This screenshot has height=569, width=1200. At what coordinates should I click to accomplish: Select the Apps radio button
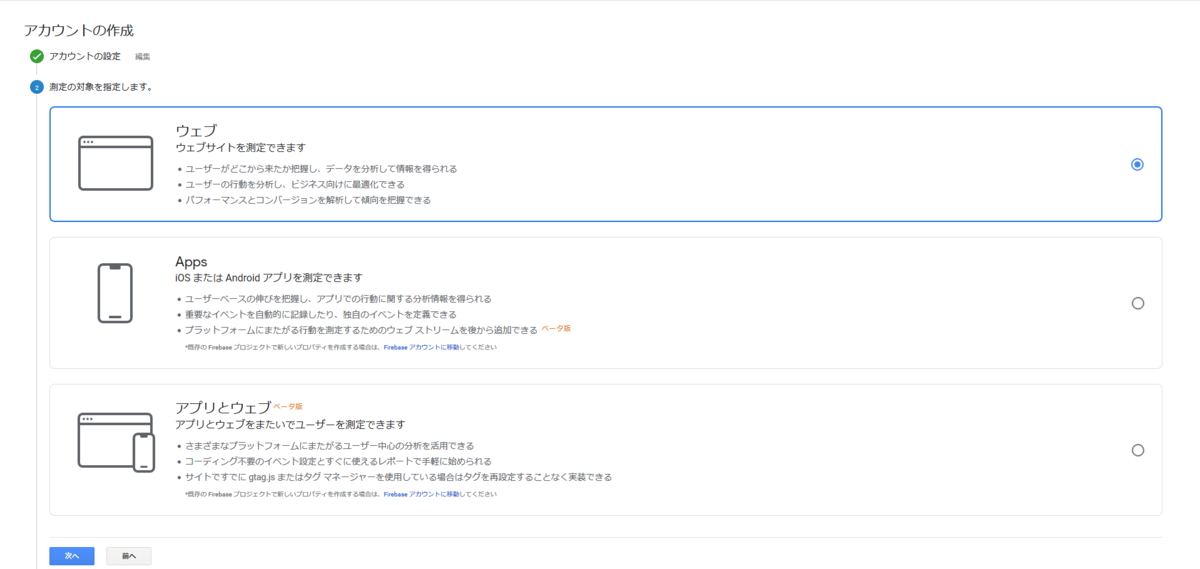(x=1137, y=303)
